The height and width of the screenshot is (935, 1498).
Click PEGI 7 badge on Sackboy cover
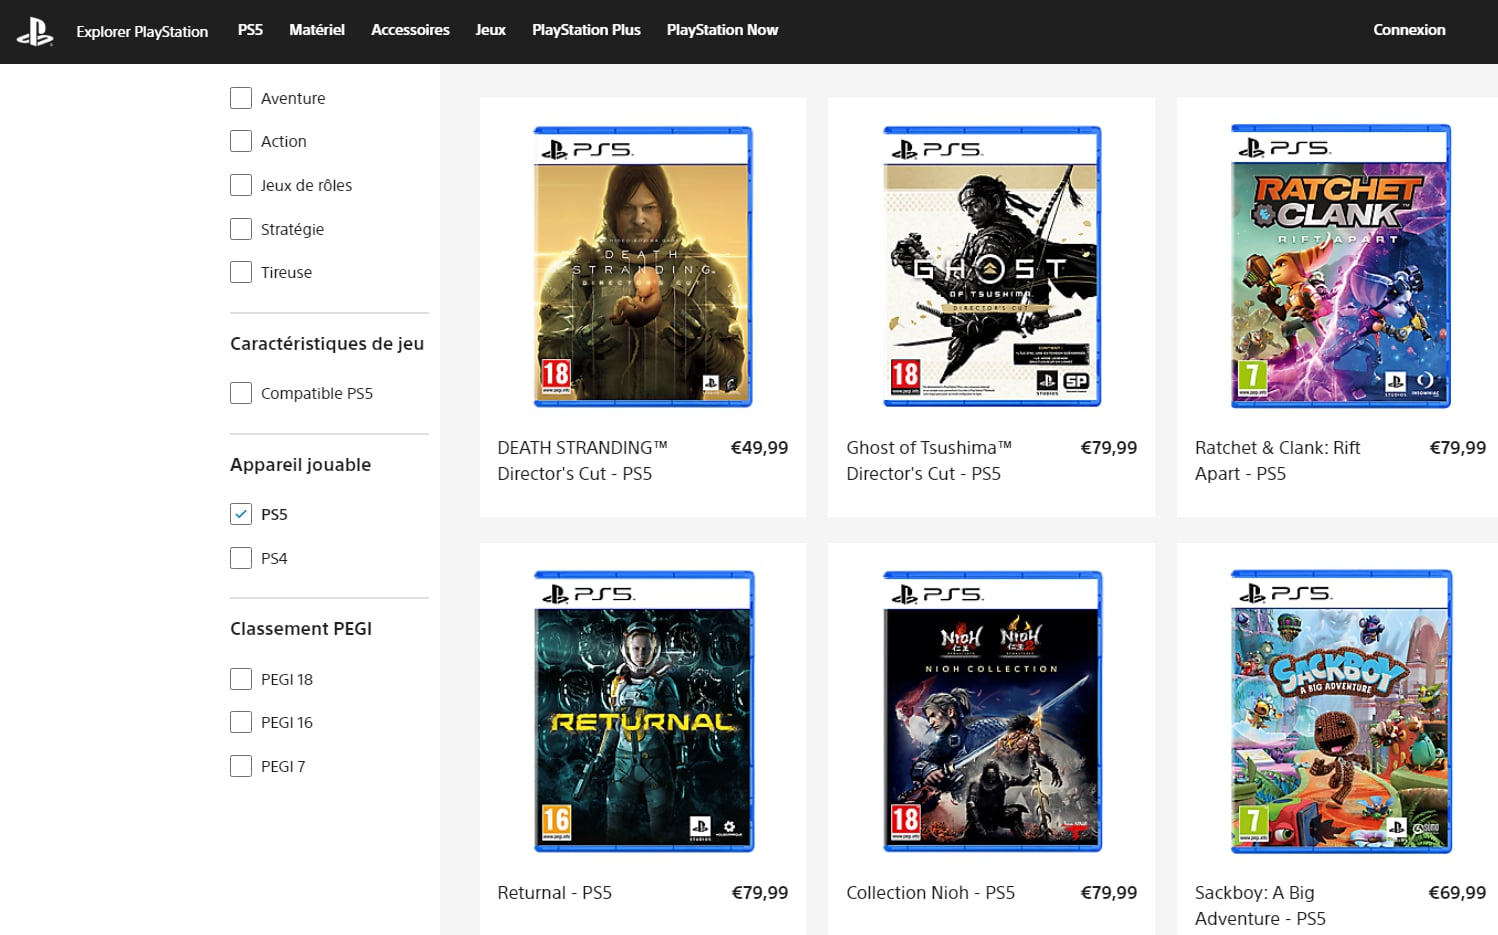pos(1253,823)
